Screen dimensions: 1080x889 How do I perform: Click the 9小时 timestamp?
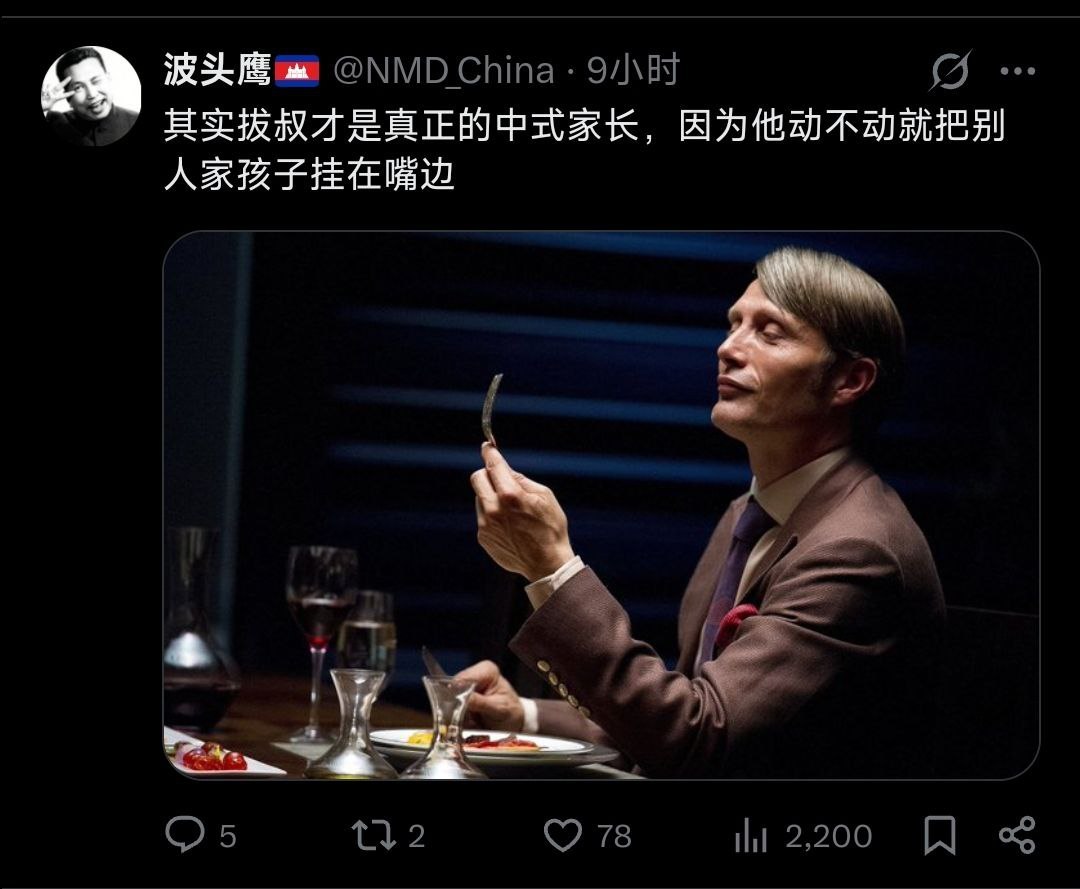(633, 70)
